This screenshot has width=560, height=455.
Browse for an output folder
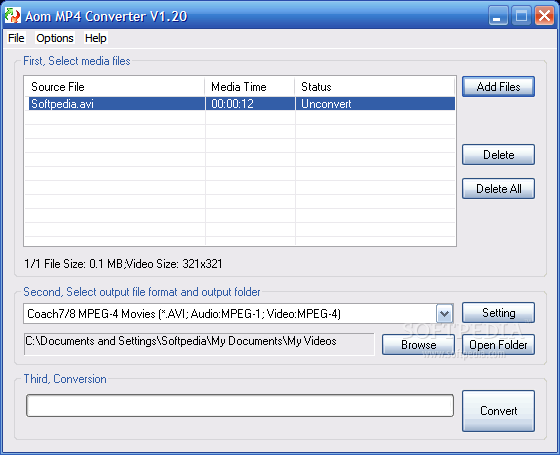[x=418, y=345]
